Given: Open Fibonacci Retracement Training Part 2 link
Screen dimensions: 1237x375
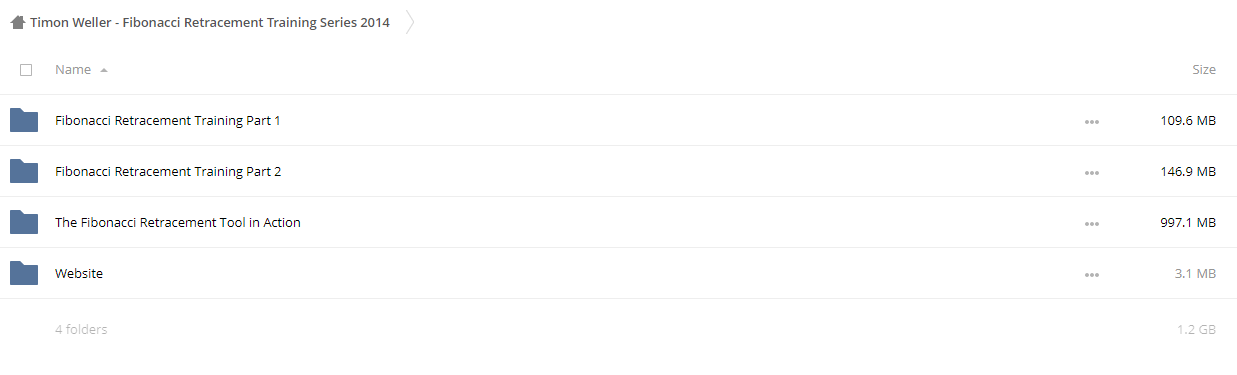Looking at the screenshot, I should 168,171.
